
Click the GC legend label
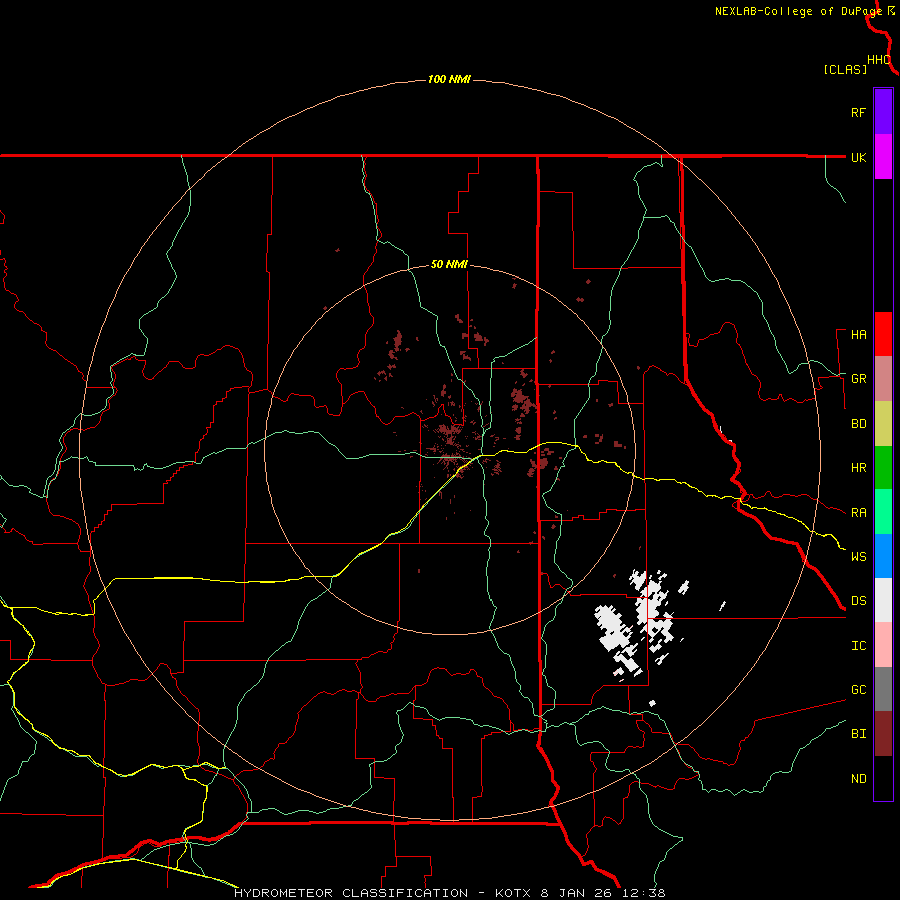click(x=858, y=690)
